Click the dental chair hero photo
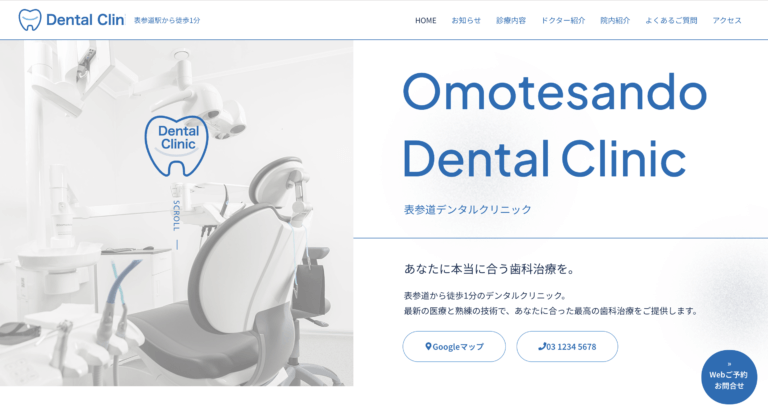 pyautogui.click(x=176, y=213)
